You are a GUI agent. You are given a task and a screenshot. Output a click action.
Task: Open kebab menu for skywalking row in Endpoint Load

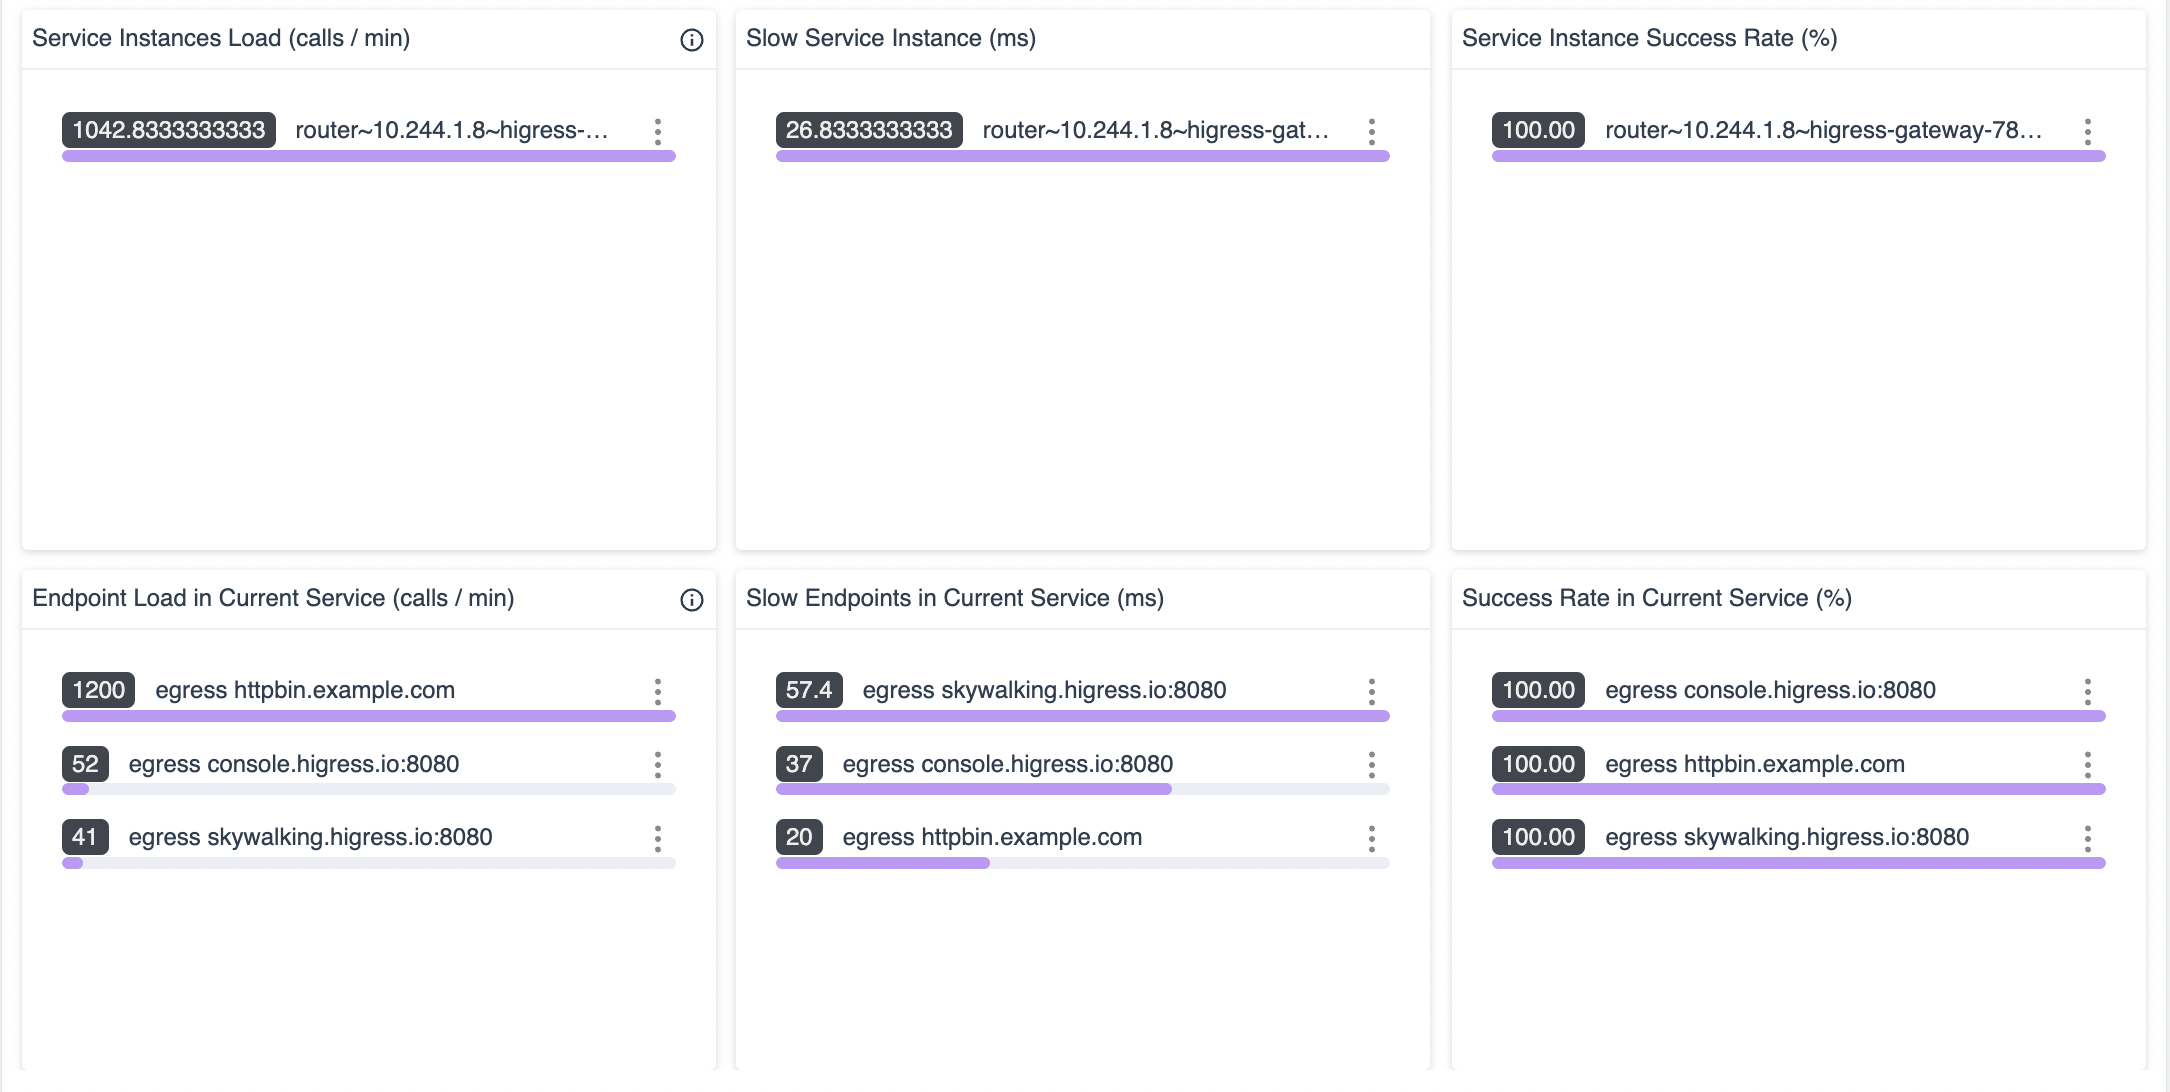coord(657,838)
